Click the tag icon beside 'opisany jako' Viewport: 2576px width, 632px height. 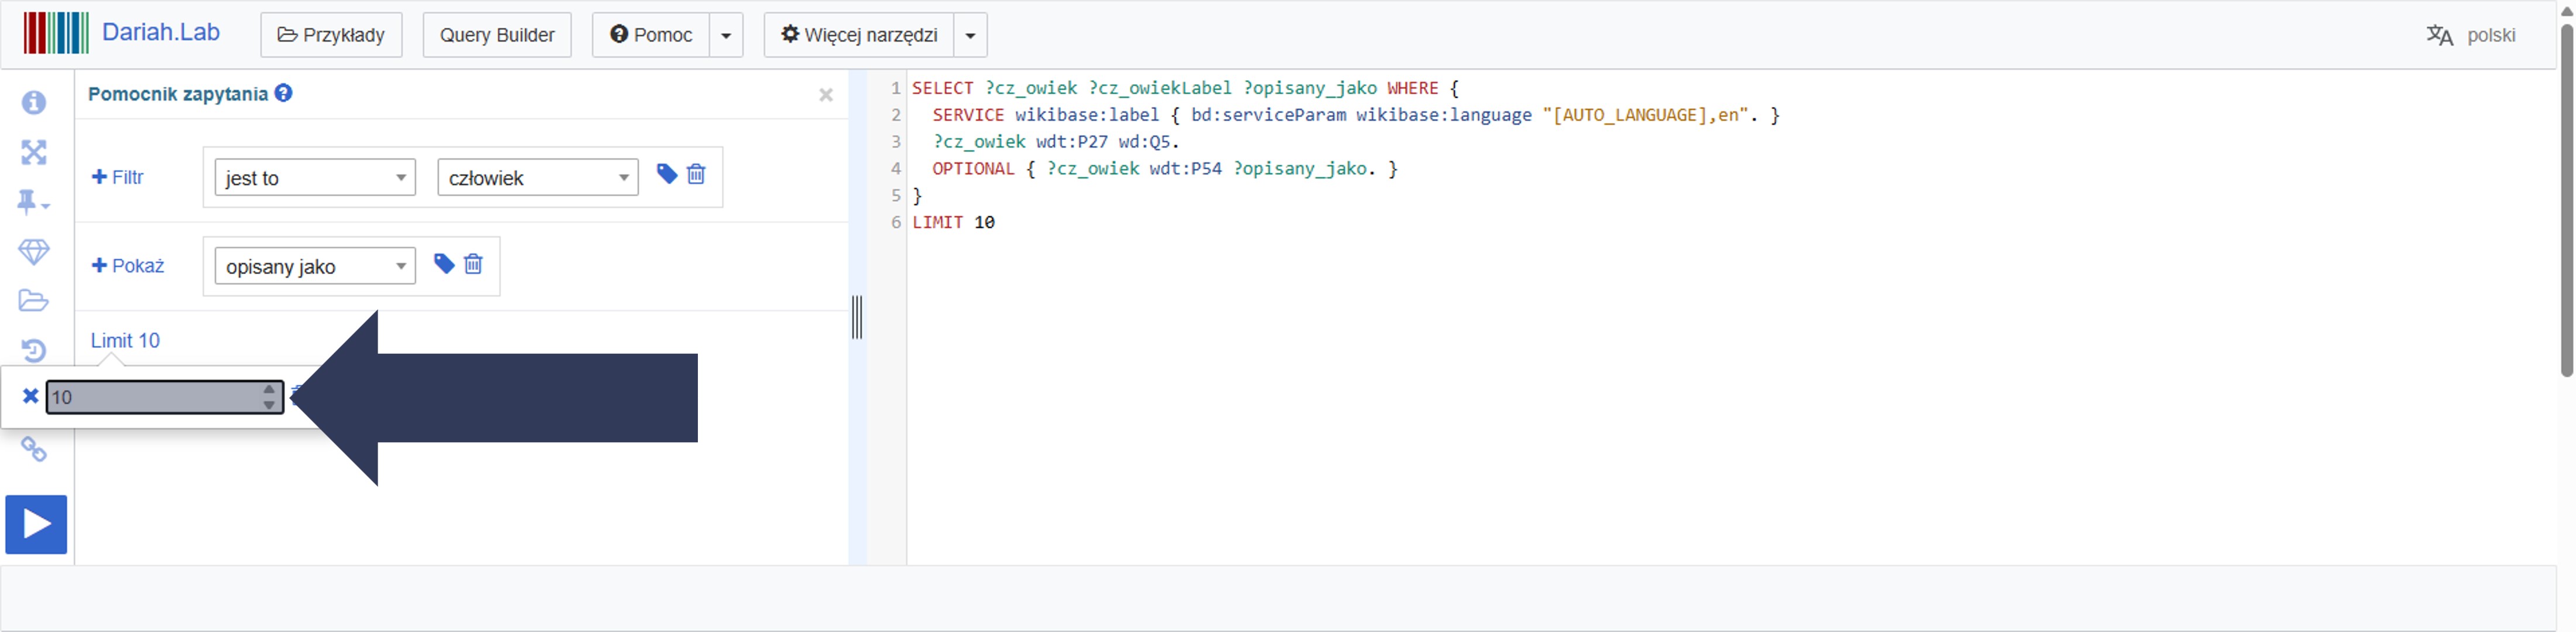coord(444,264)
